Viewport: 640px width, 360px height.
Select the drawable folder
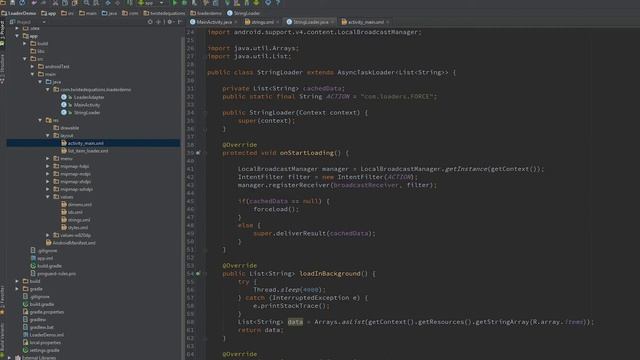66,128
